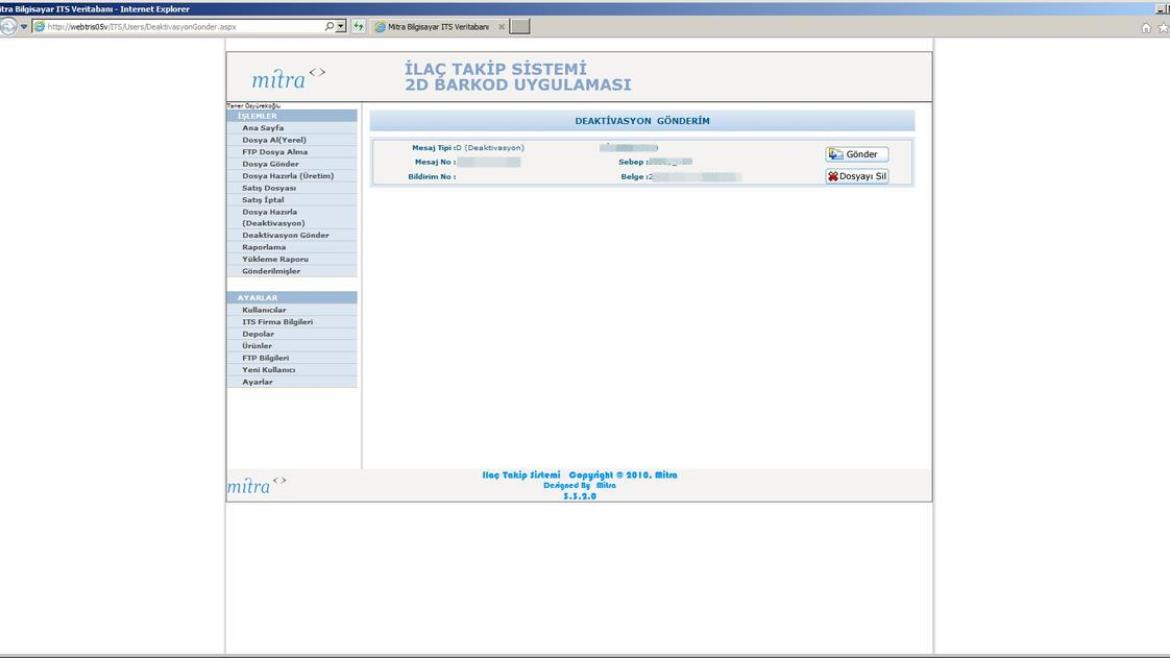Click the browser back button
The width and height of the screenshot is (1170, 658).
pos(8,26)
